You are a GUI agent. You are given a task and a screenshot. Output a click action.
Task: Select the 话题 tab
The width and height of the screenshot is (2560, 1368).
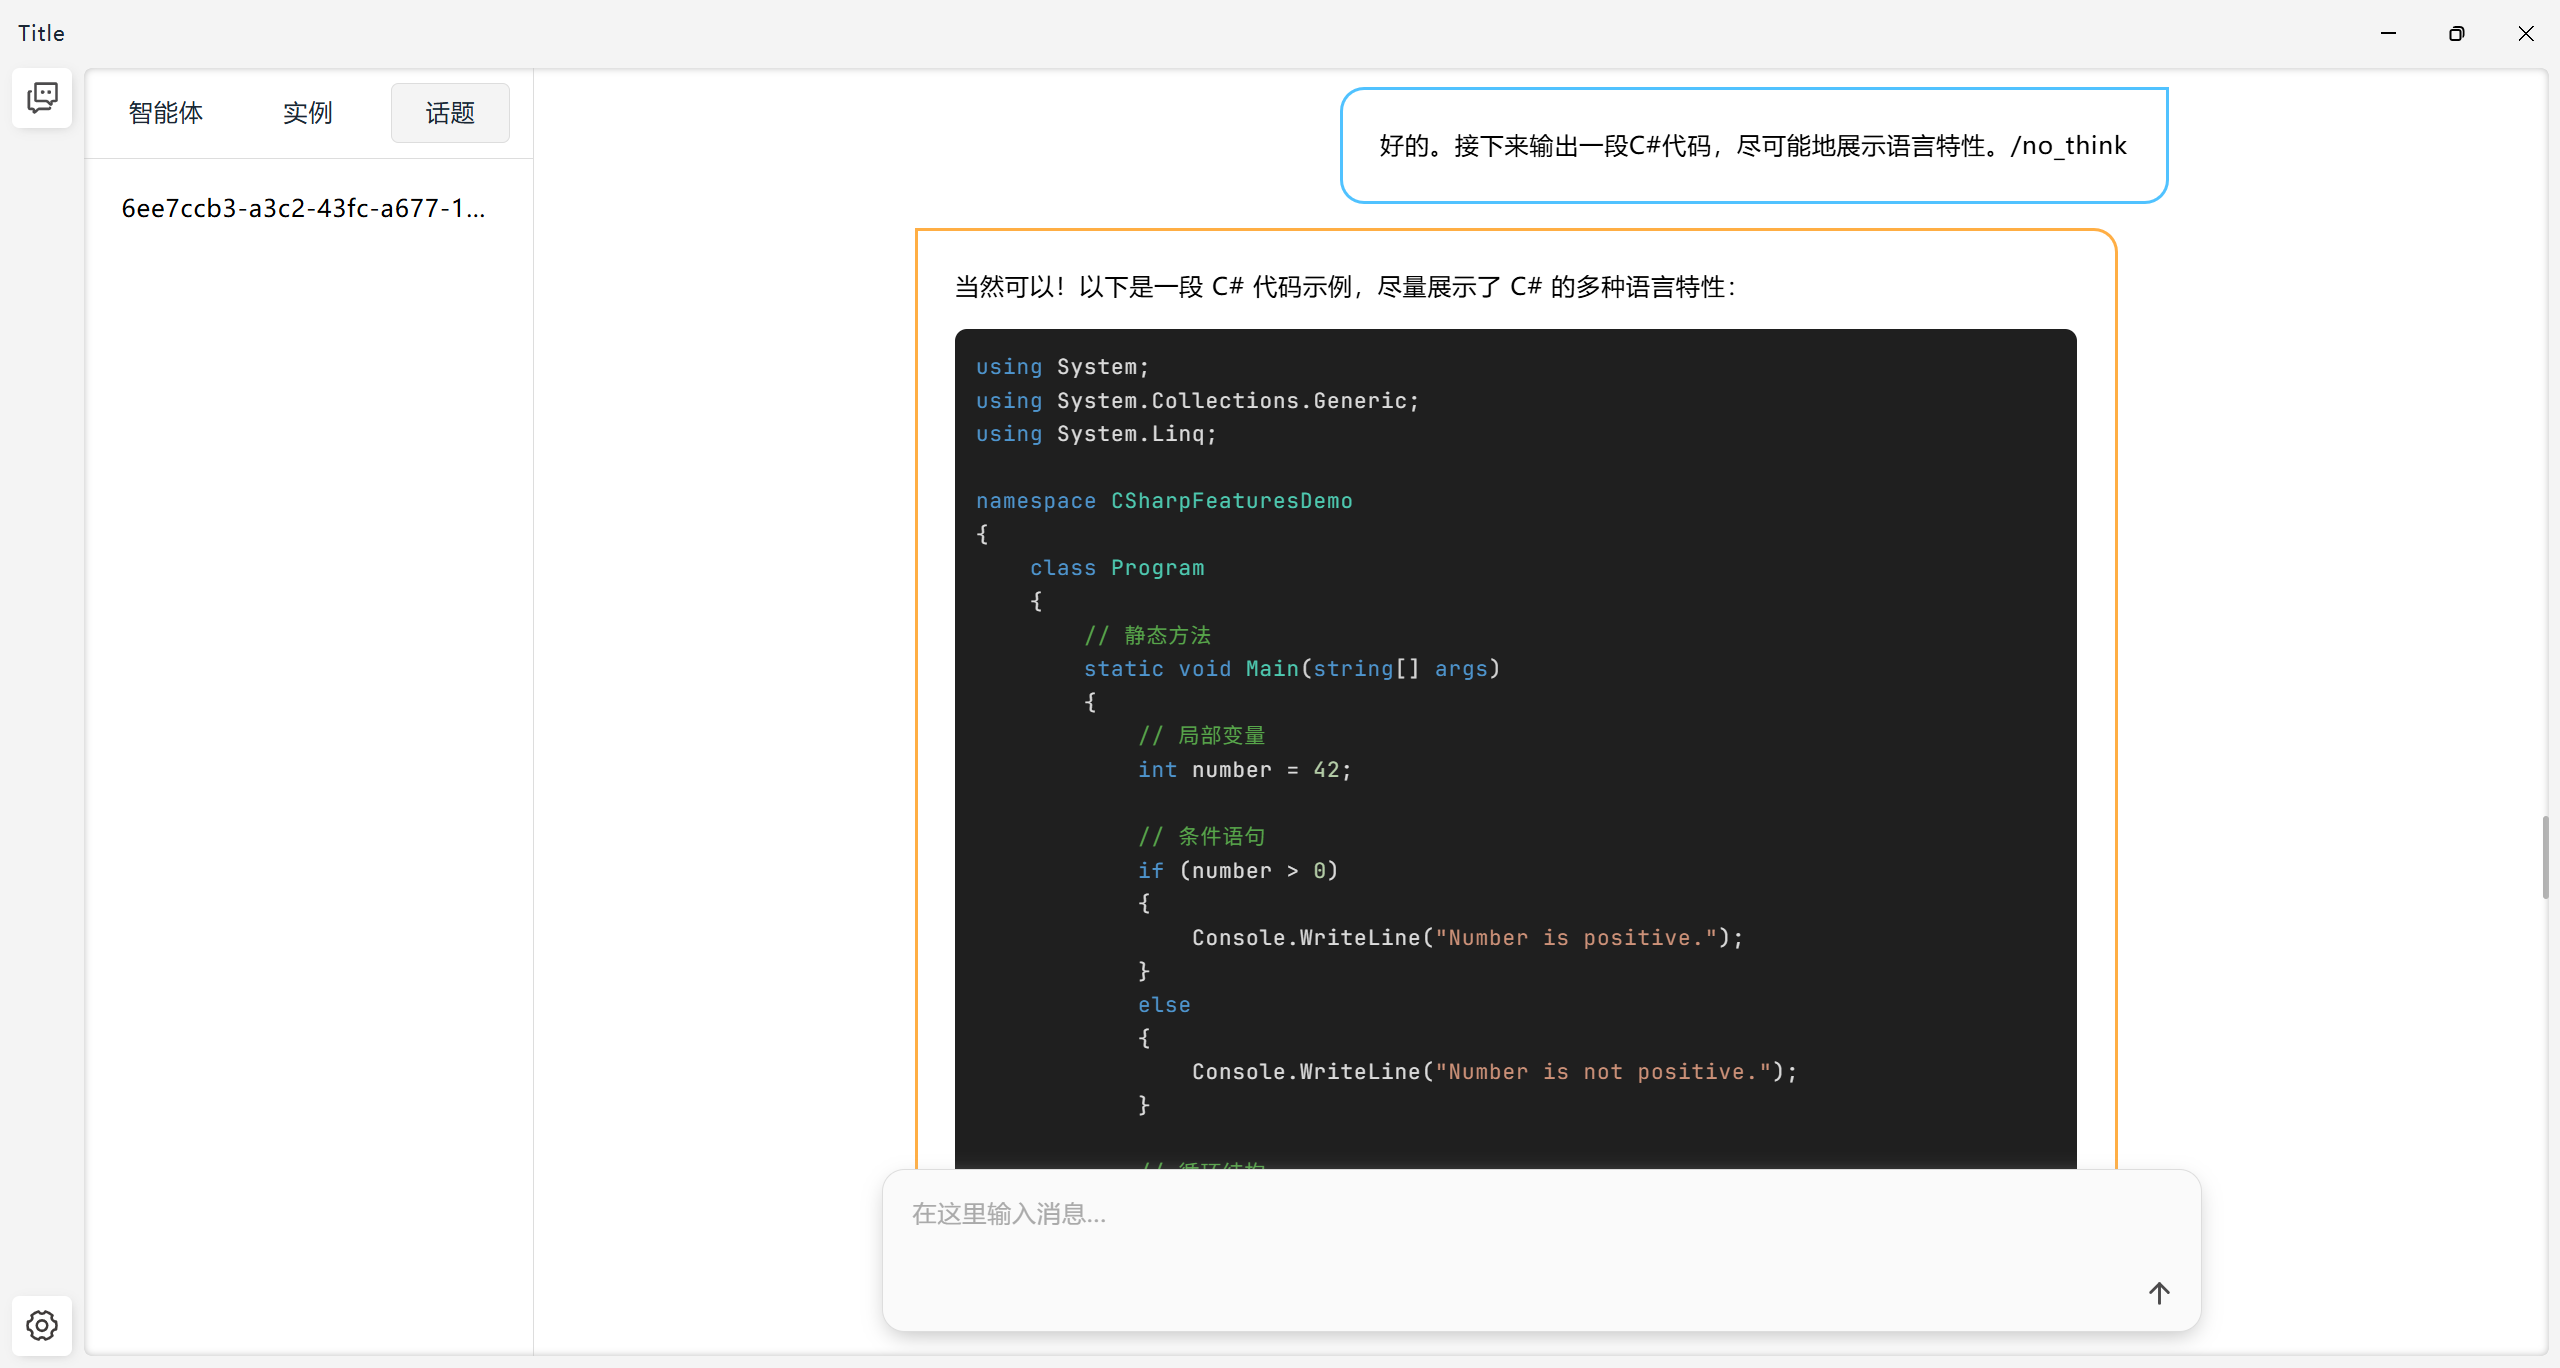449,113
